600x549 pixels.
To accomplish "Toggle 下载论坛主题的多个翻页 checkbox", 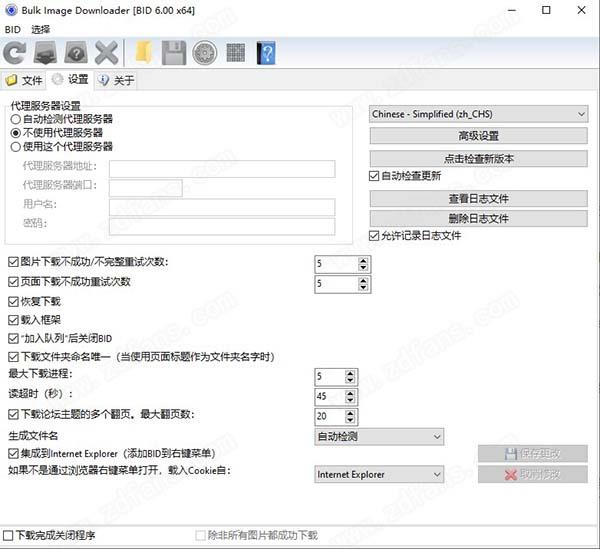I will (13, 414).
